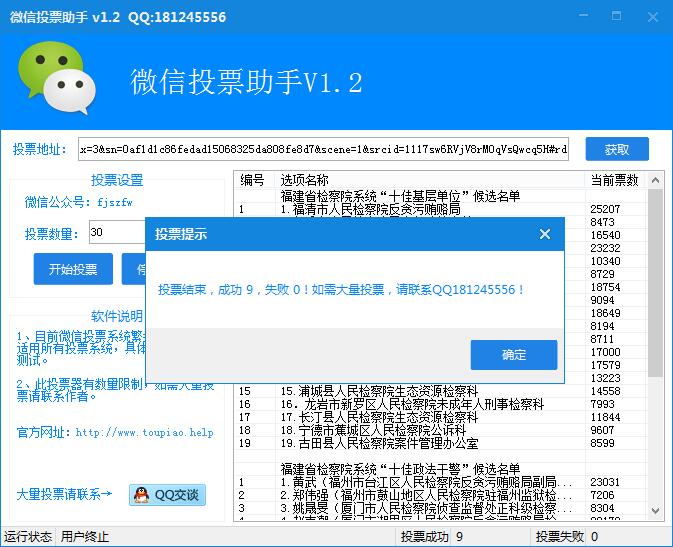This screenshot has height=547, width=673.
Task: Click the vote count 8473
Action: click(x=602, y=222)
